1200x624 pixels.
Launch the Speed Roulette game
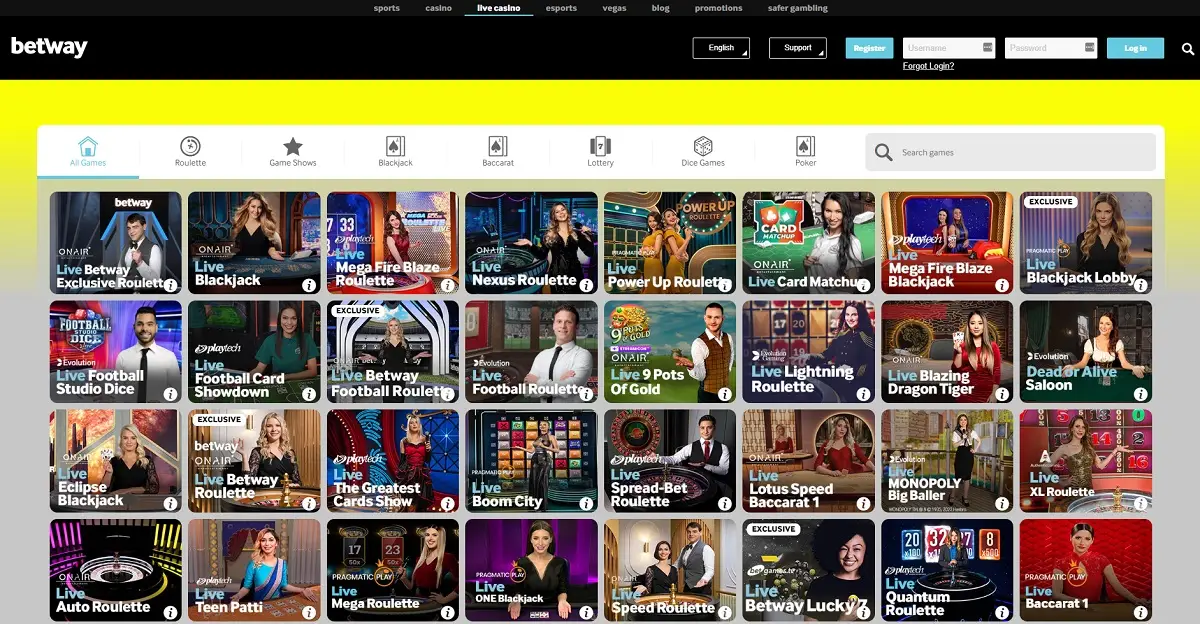pos(670,570)
